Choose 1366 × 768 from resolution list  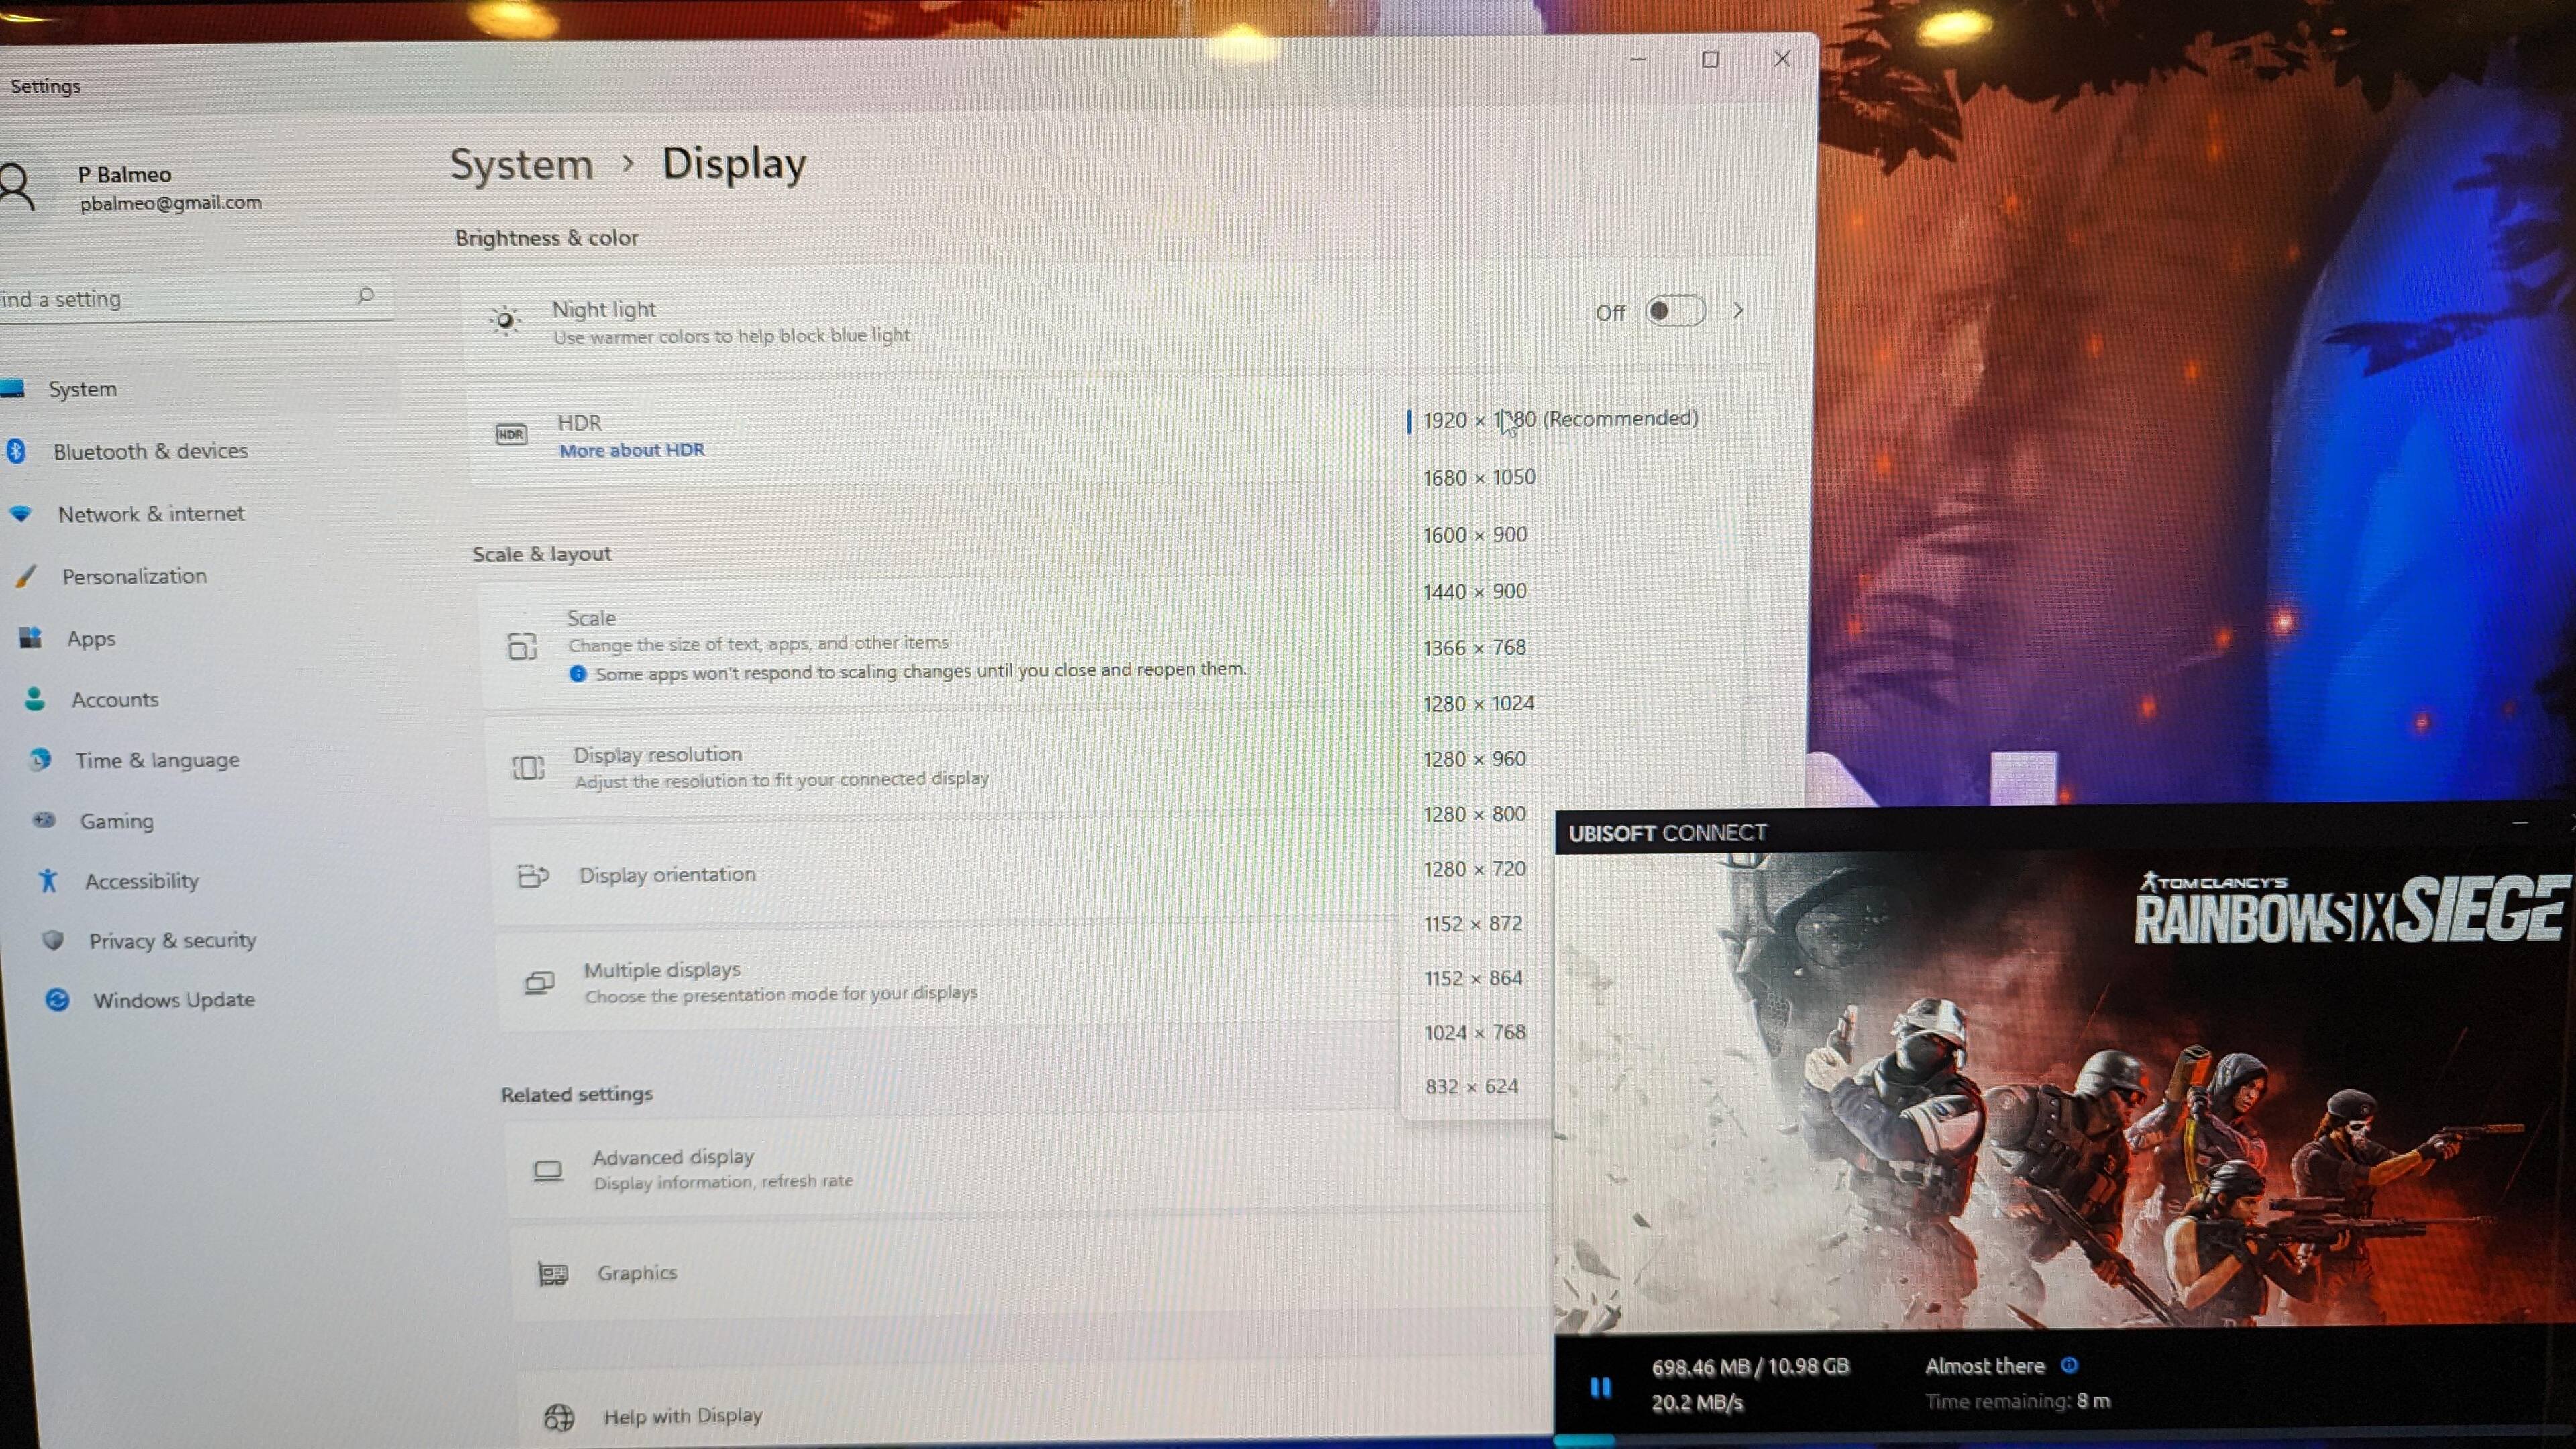pyautogui.click(x=1474, y=648)
